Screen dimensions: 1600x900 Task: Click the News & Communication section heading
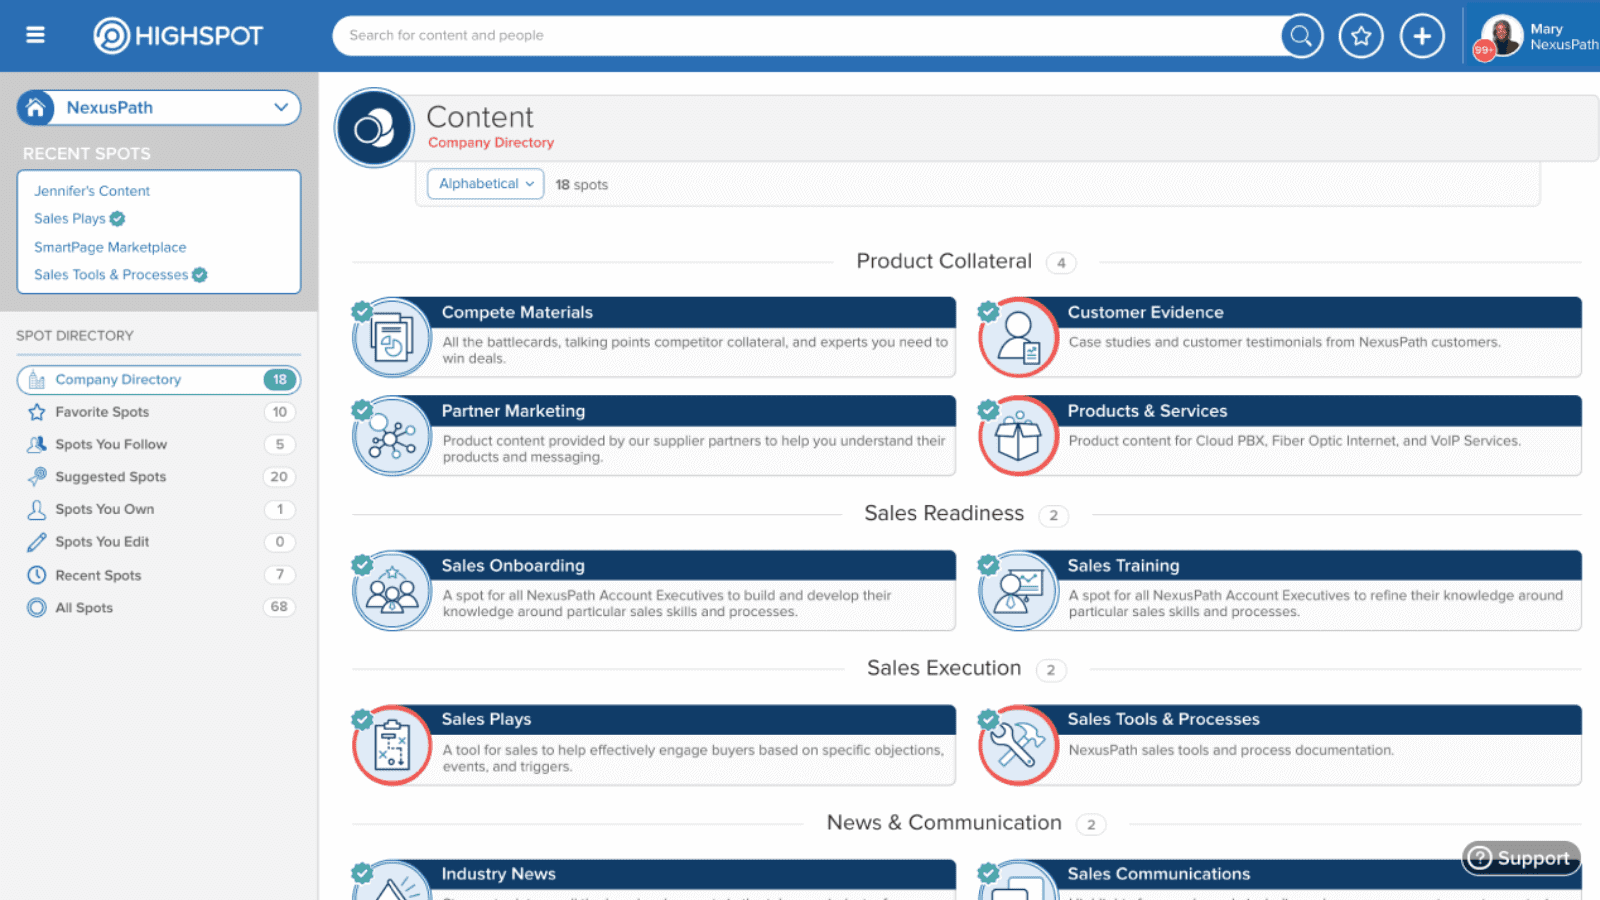pos(944,823)
